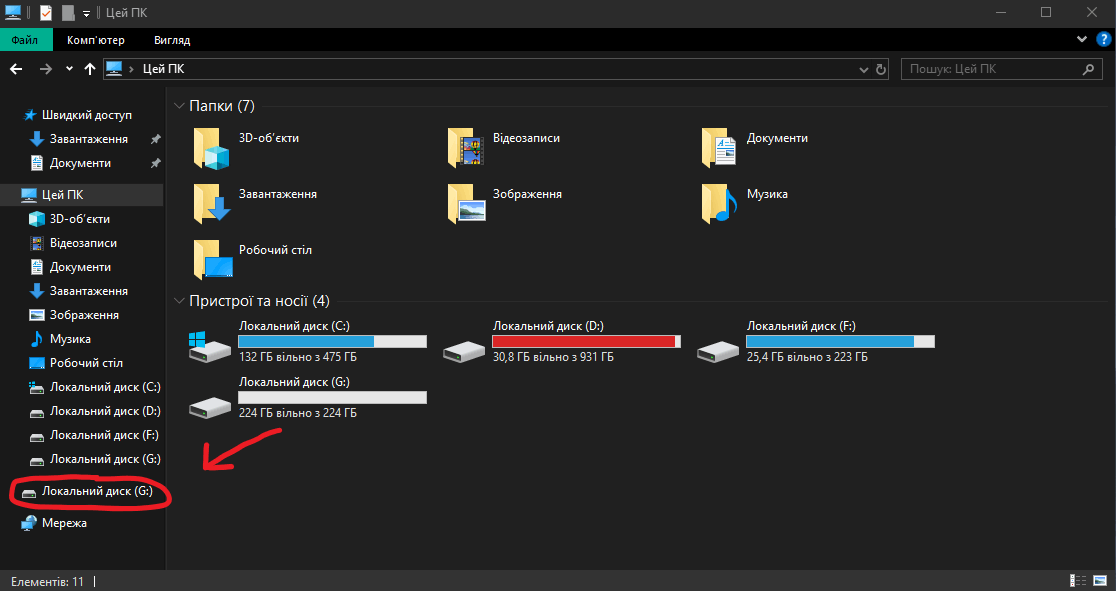Switch to details view via status bar icon
Viewport: 1116px width, 591px height.
tap(1078, 581)
